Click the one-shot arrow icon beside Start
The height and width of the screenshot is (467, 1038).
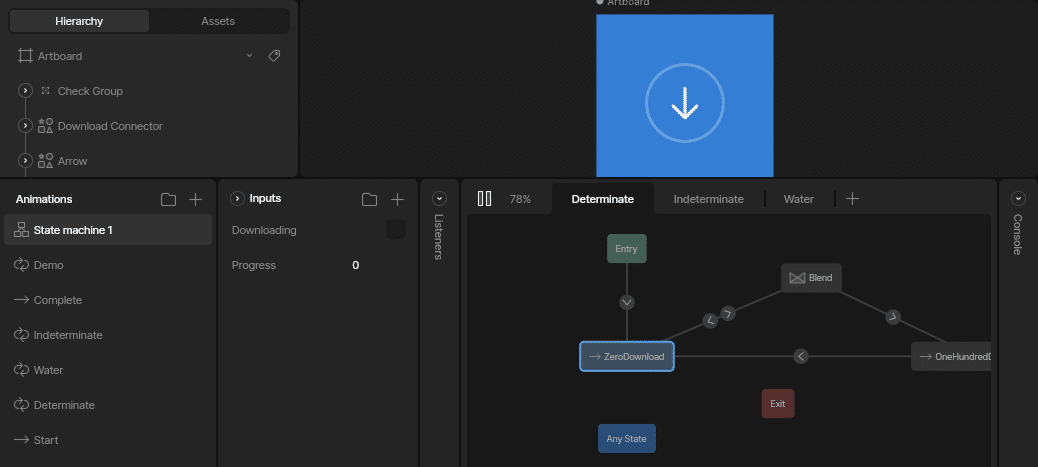point(21,440)
